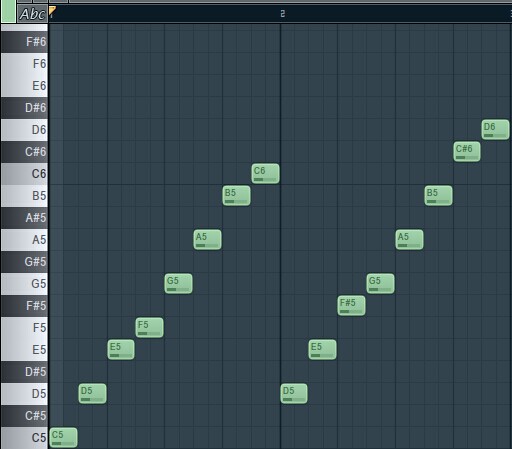512x449 pixels.
Task: Play the F#6 piano key
Action: 24,42
